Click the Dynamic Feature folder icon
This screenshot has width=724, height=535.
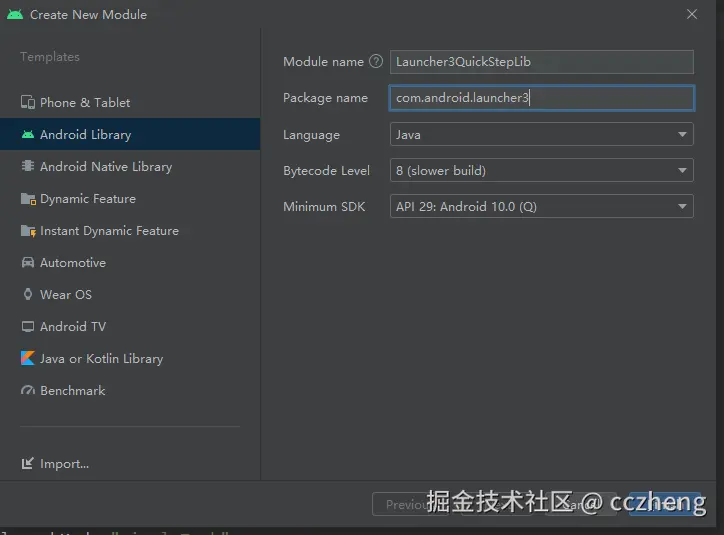coord(28,198)
